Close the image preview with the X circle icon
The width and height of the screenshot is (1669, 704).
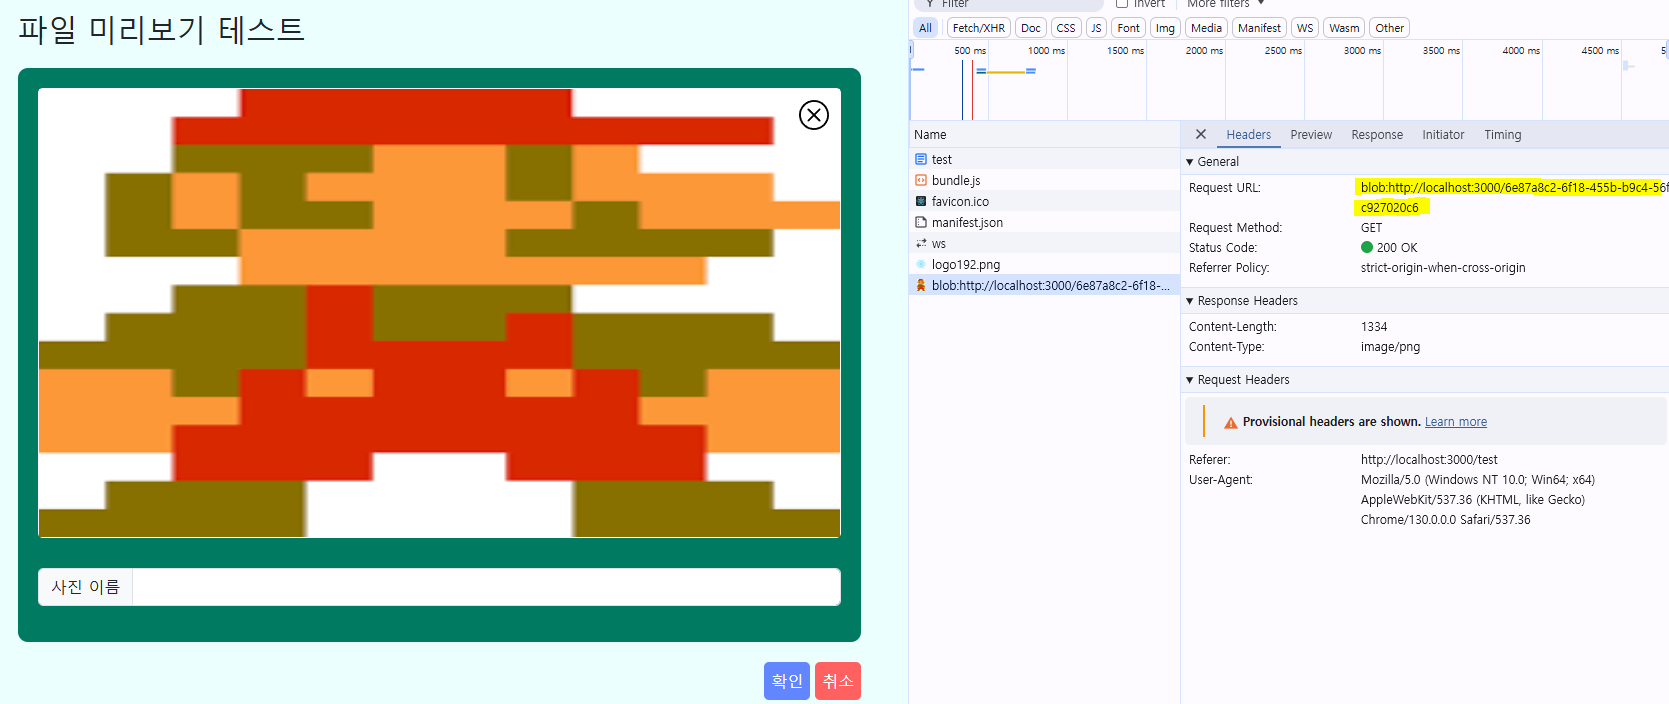pos(814,115)
